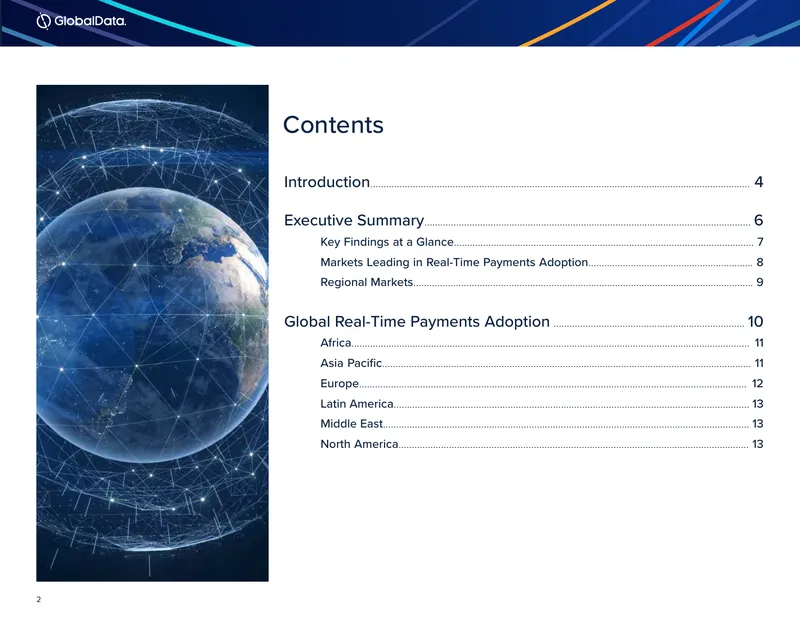Click page number 10 beside Global Adoption
The width and height of the screenshot is (800, 618).
755,322
